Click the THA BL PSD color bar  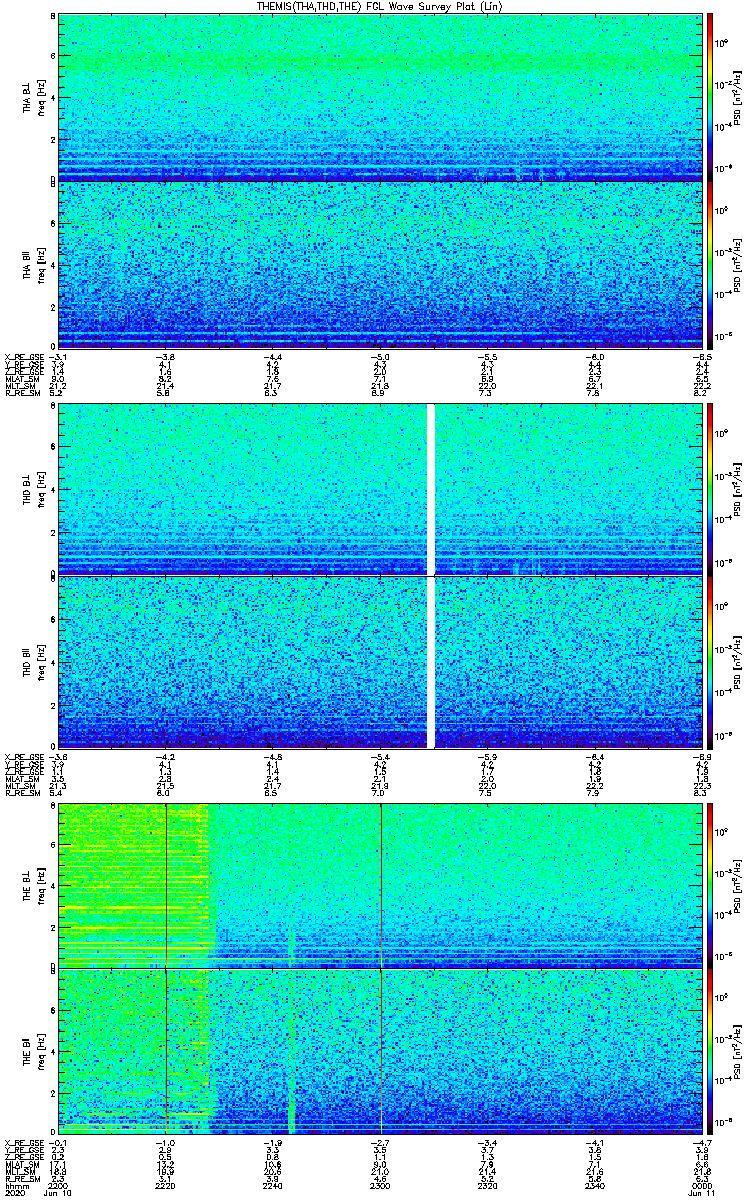pyautogui.click(x=711, y=97)
